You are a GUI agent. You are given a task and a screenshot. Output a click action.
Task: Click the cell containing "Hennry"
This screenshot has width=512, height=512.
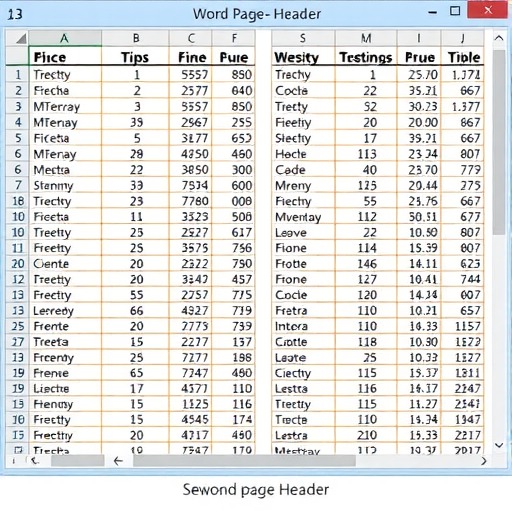(65, 404)
